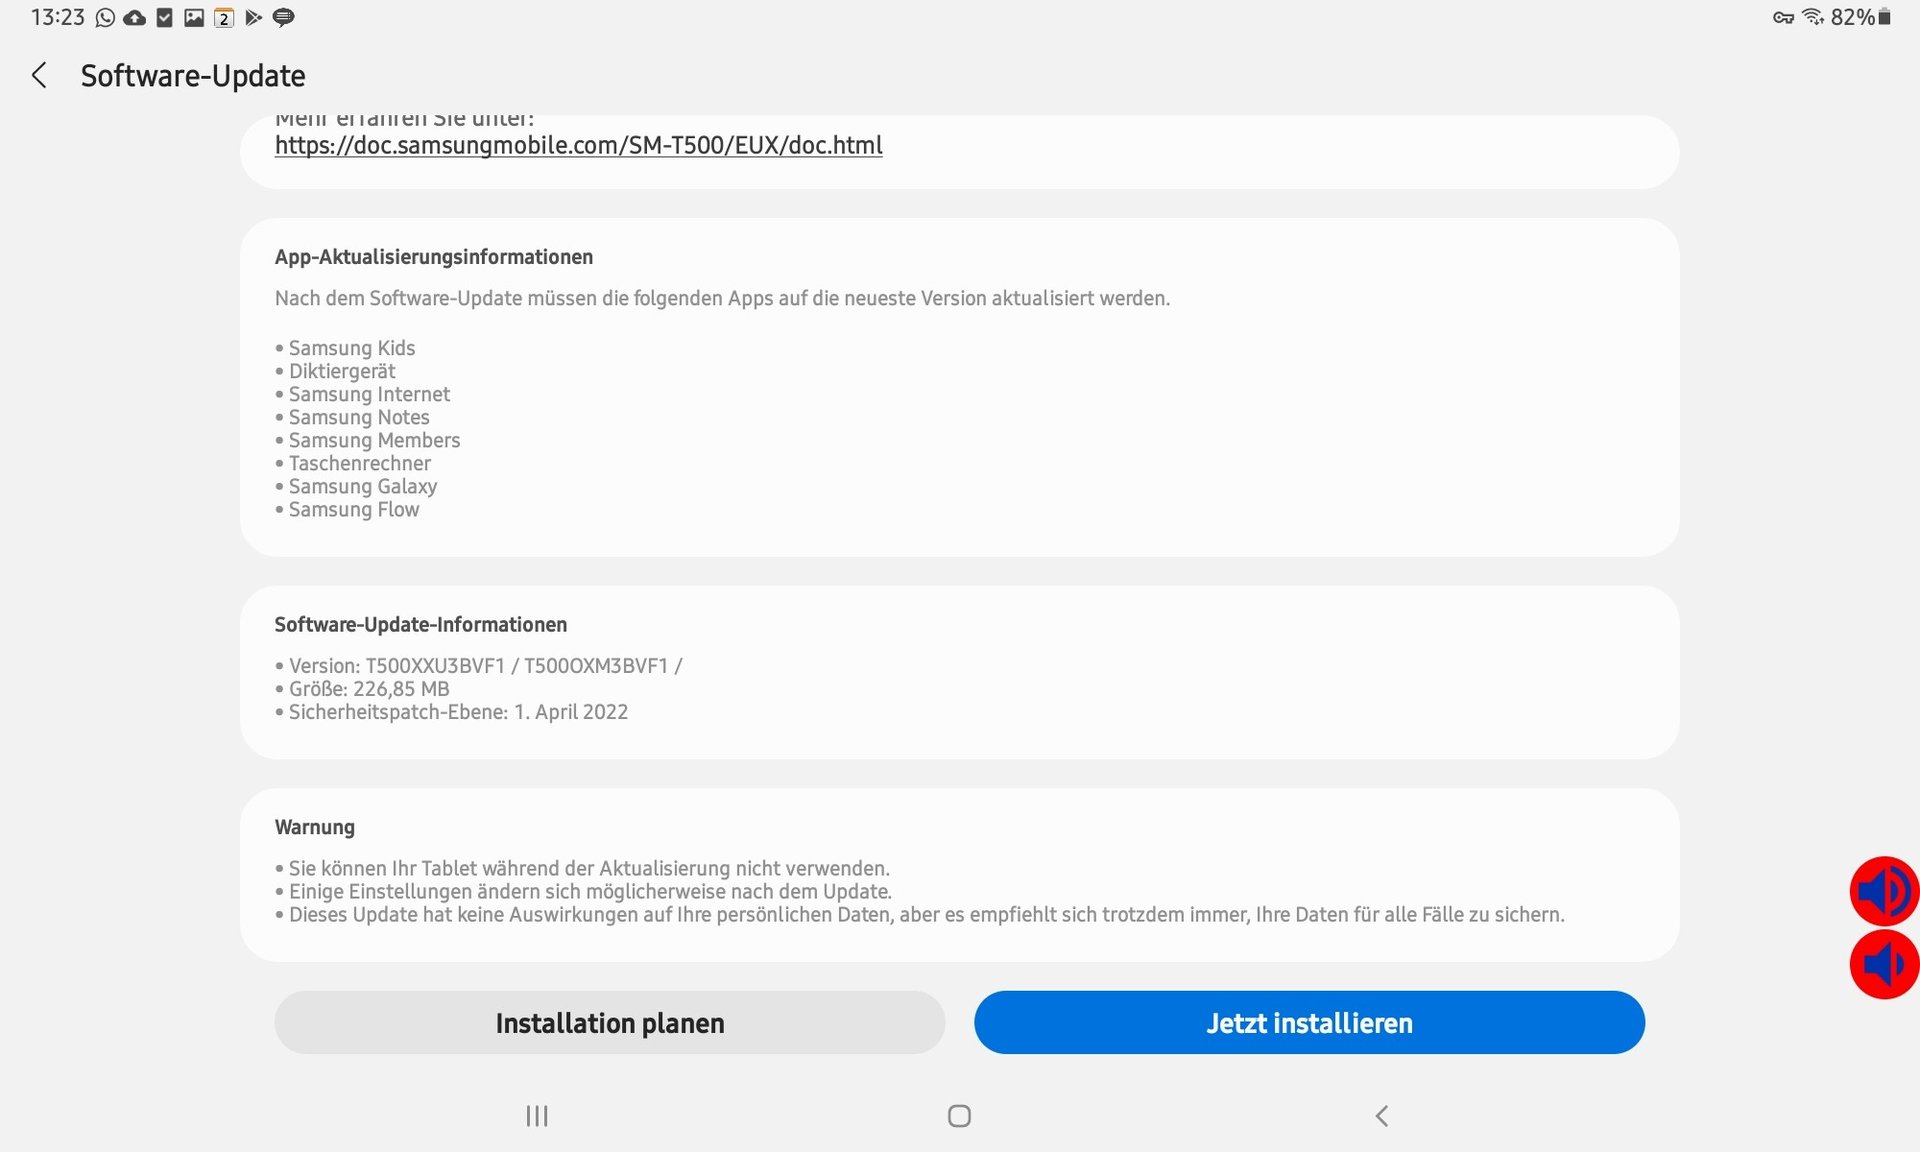The width and height of the screenshot is (1920, 1152).
Task: Tap the Software-Update page title
Action: pyautogui.click(x=193, y=76)
